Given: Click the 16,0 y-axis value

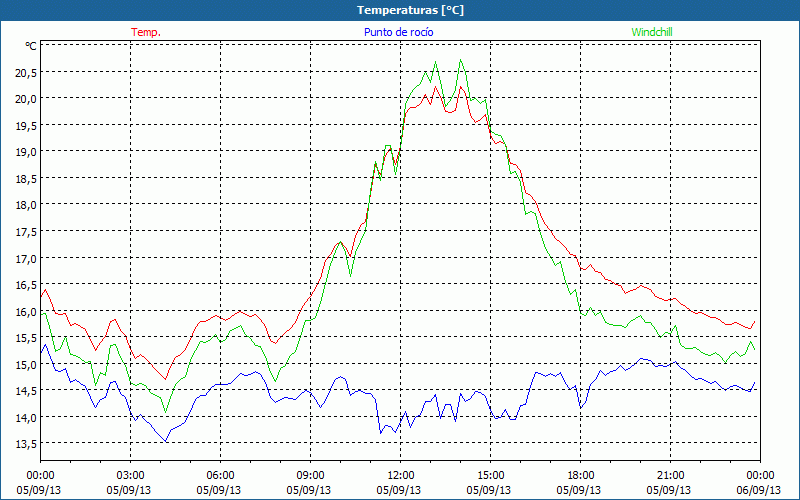Looking at the screenshot, I should coord(26,312).
